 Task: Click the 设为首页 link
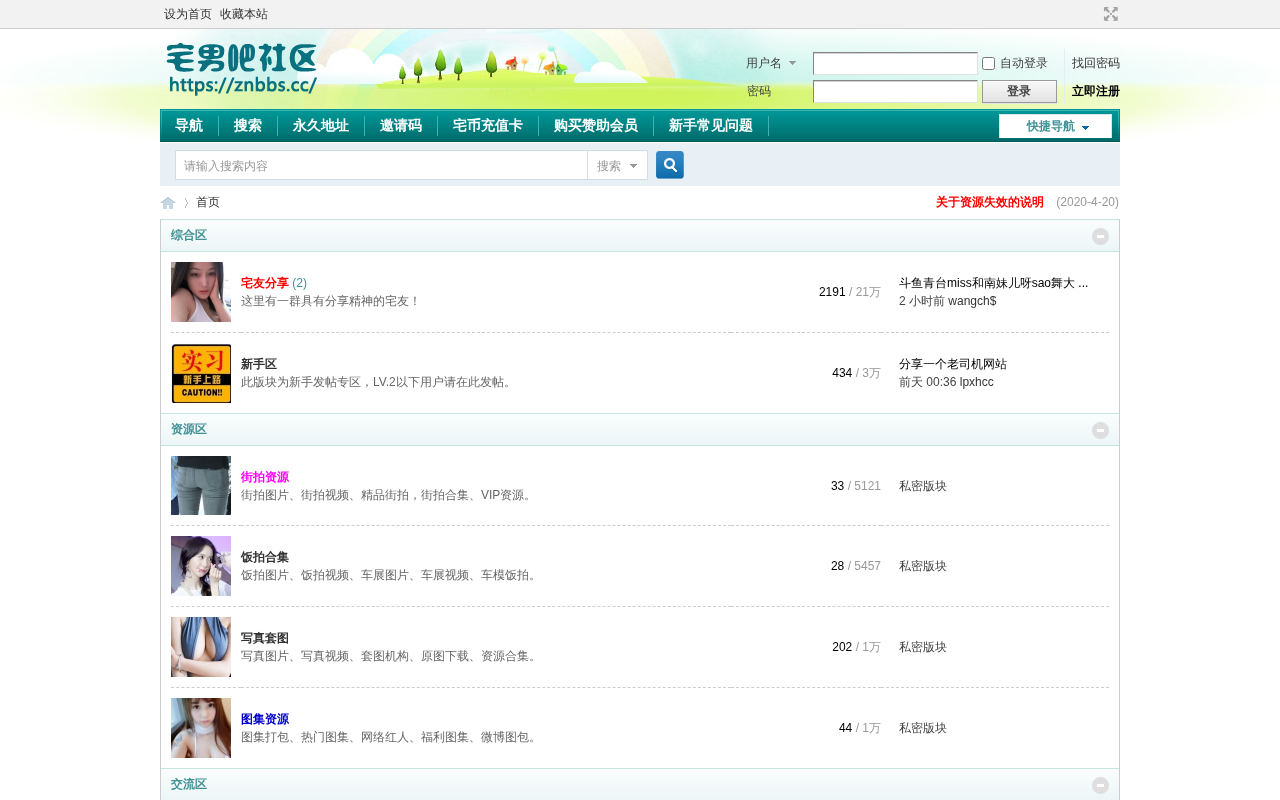188,14
